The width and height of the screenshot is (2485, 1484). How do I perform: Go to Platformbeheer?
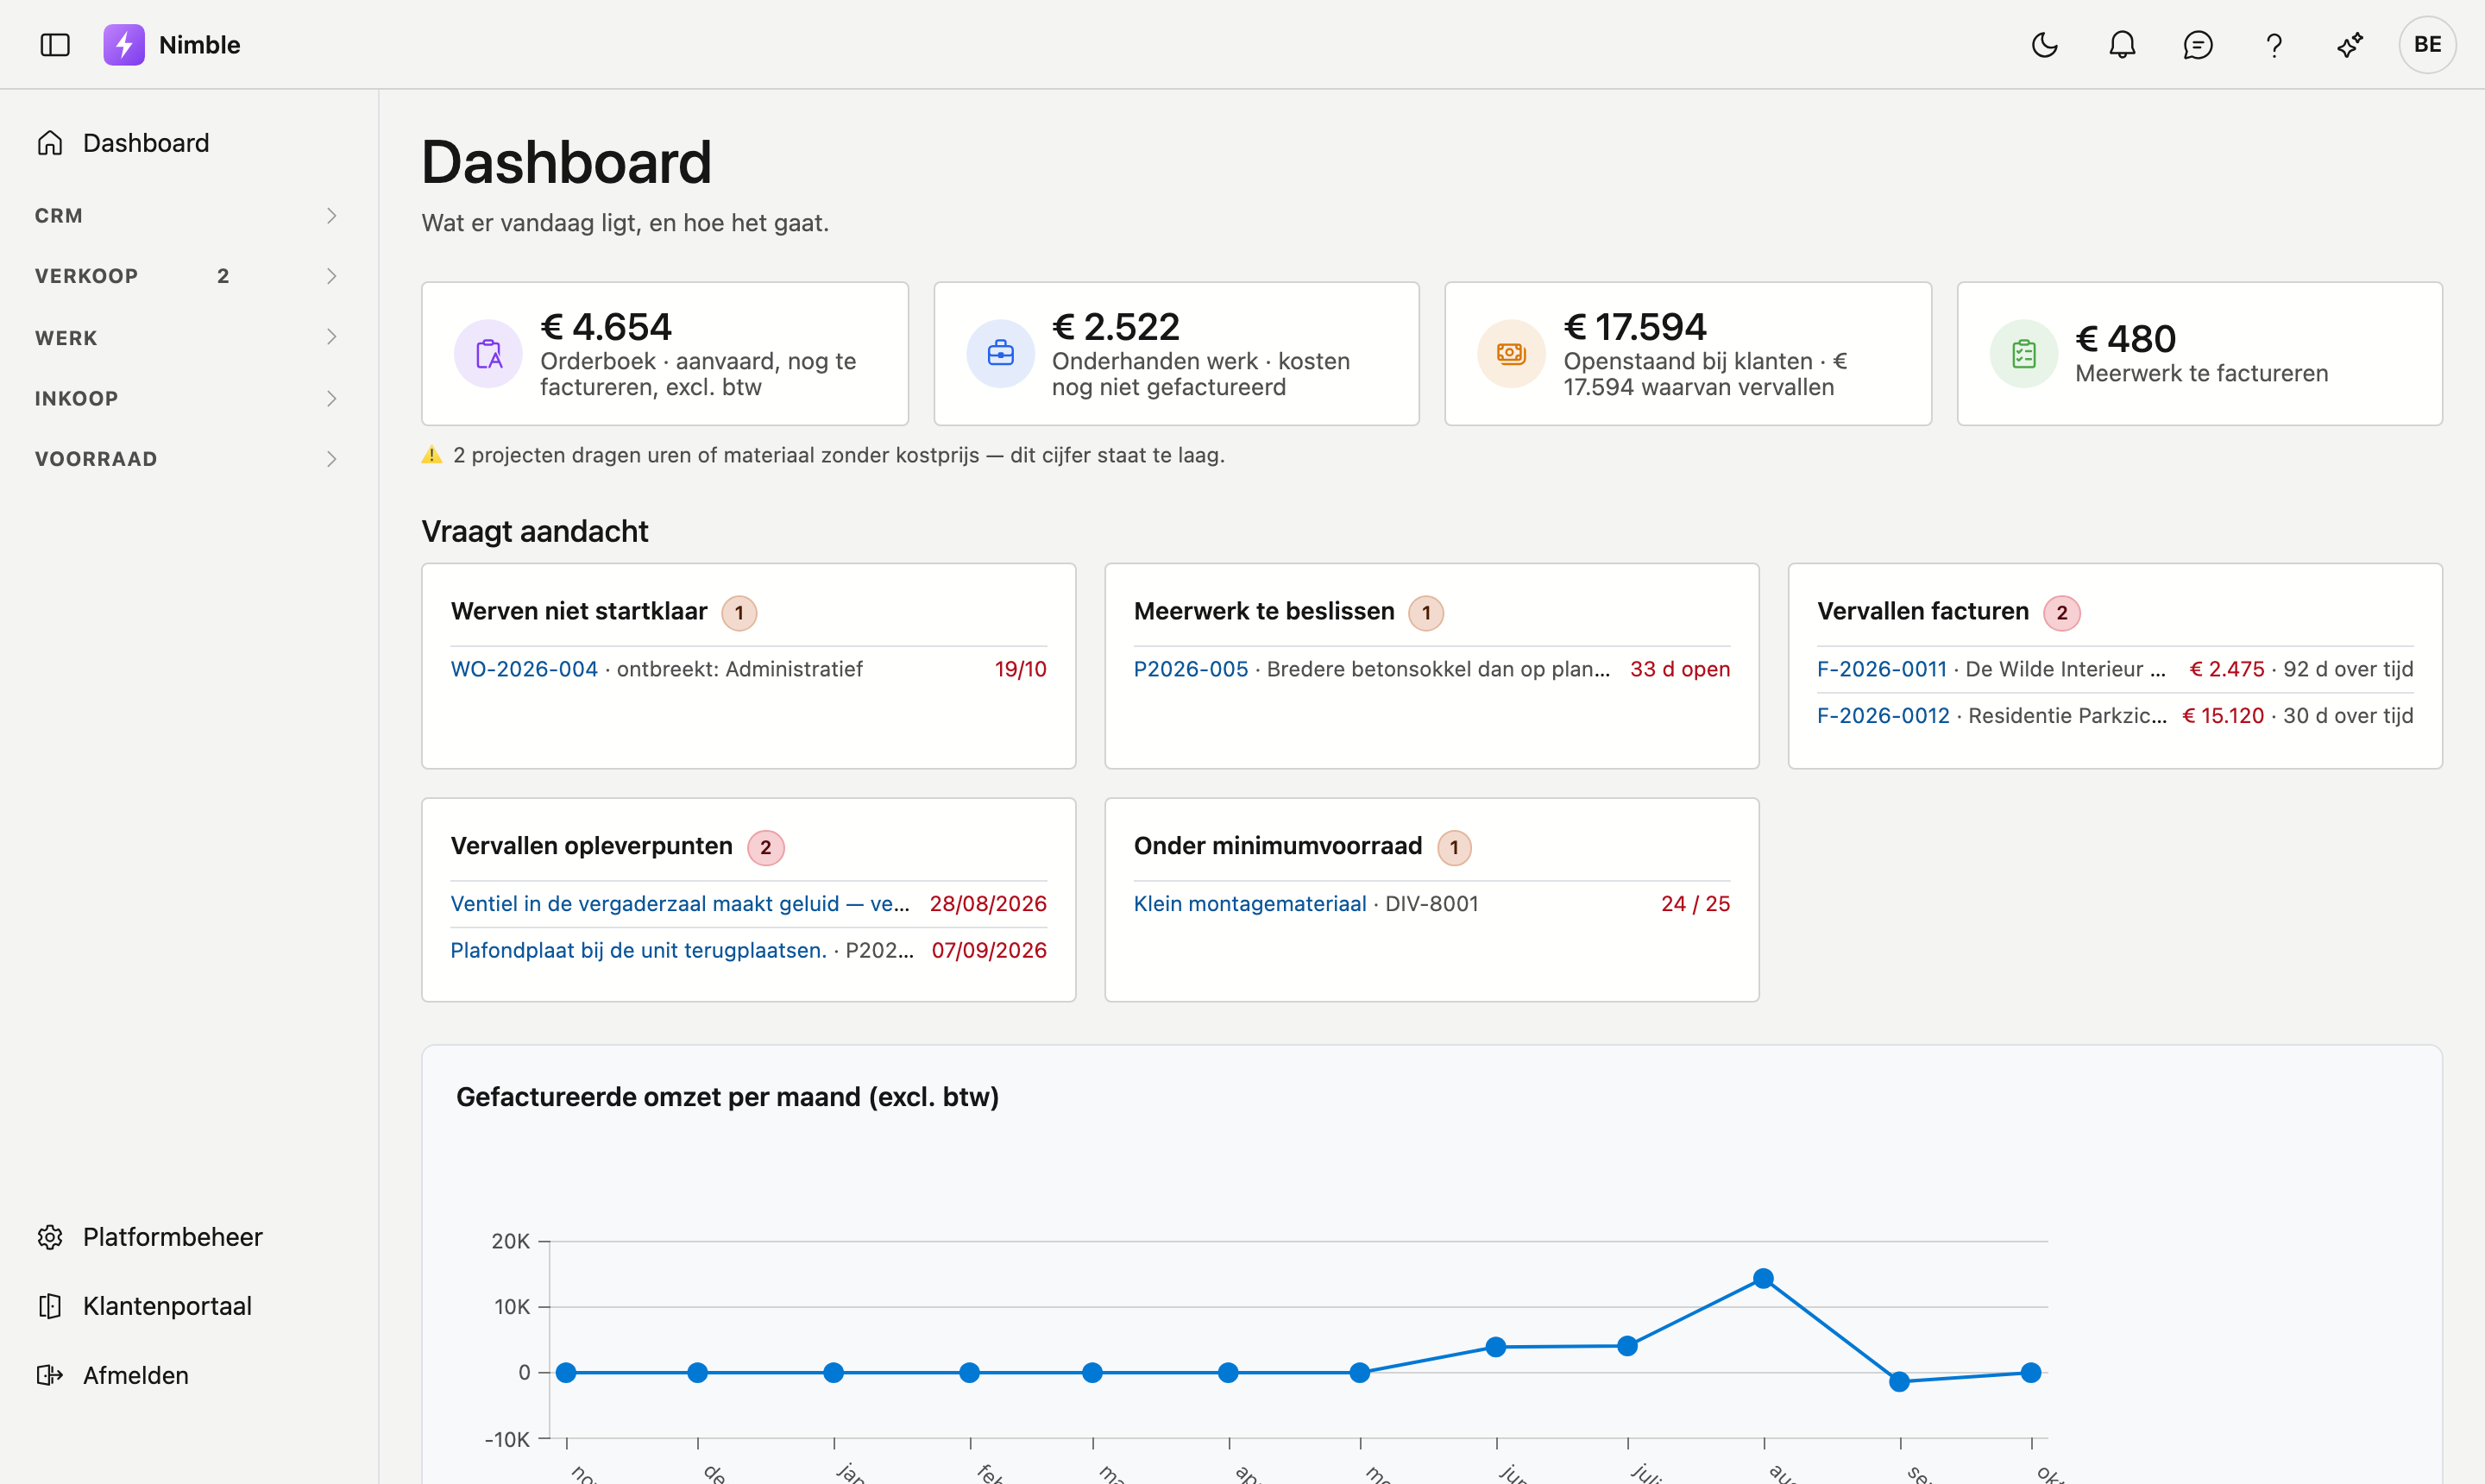coord(189,1237)
